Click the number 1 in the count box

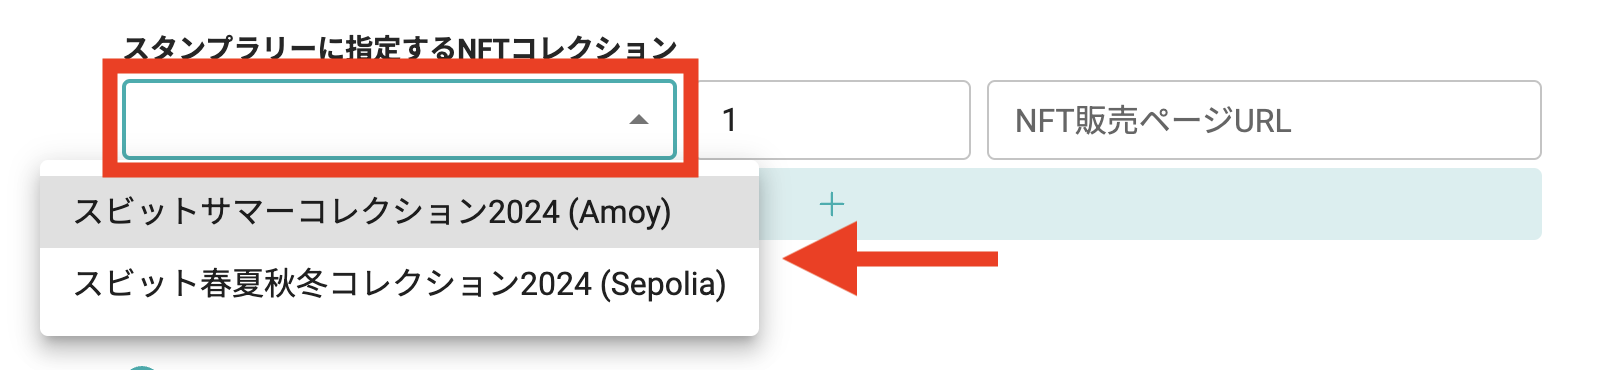tap(730, 120)
